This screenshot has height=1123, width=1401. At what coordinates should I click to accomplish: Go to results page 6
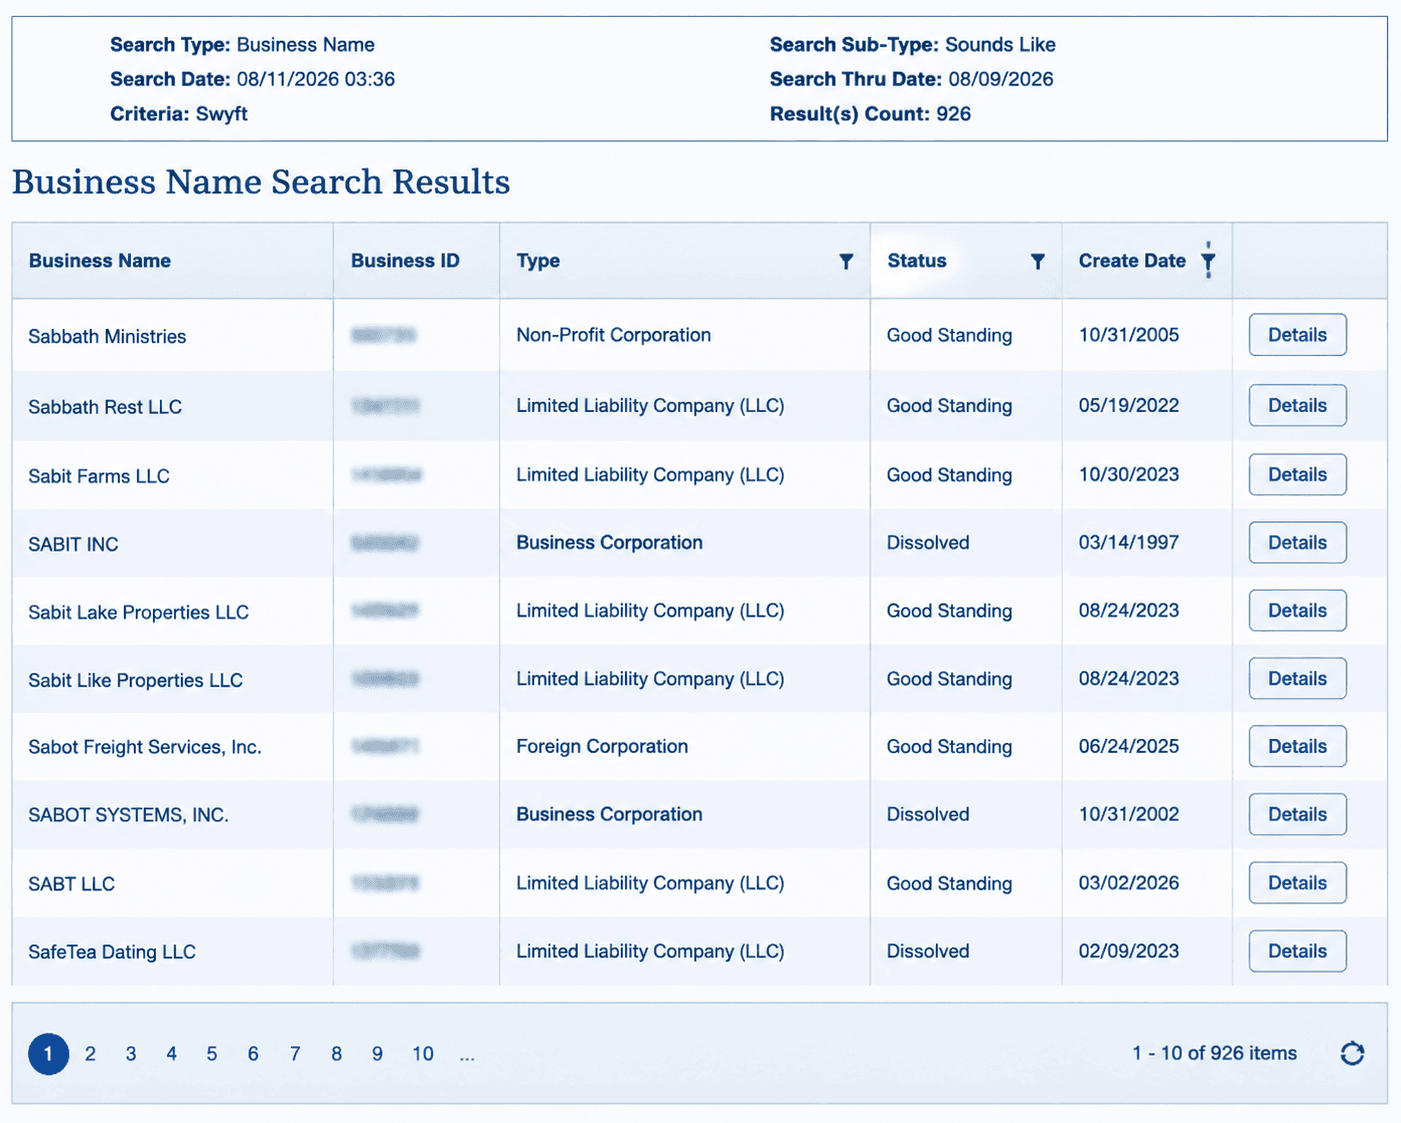[253, 1054]
